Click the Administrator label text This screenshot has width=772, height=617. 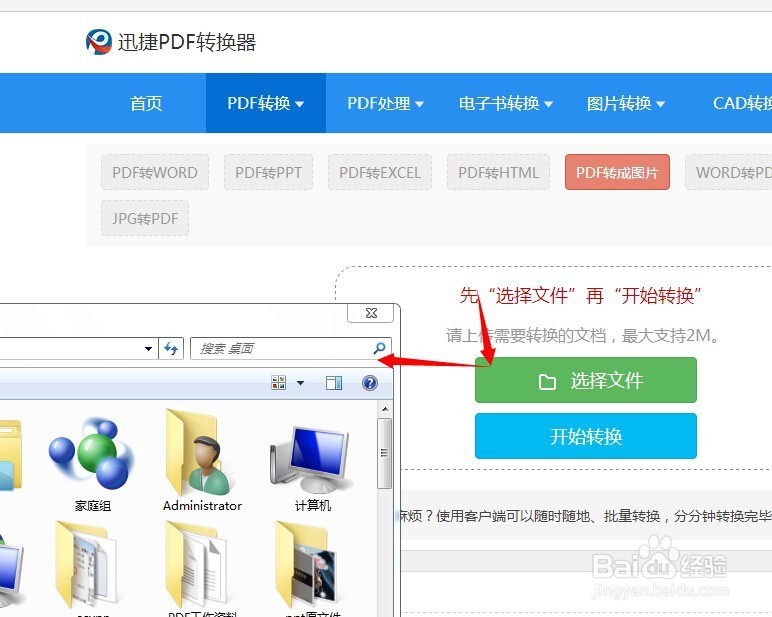(202, 506)
